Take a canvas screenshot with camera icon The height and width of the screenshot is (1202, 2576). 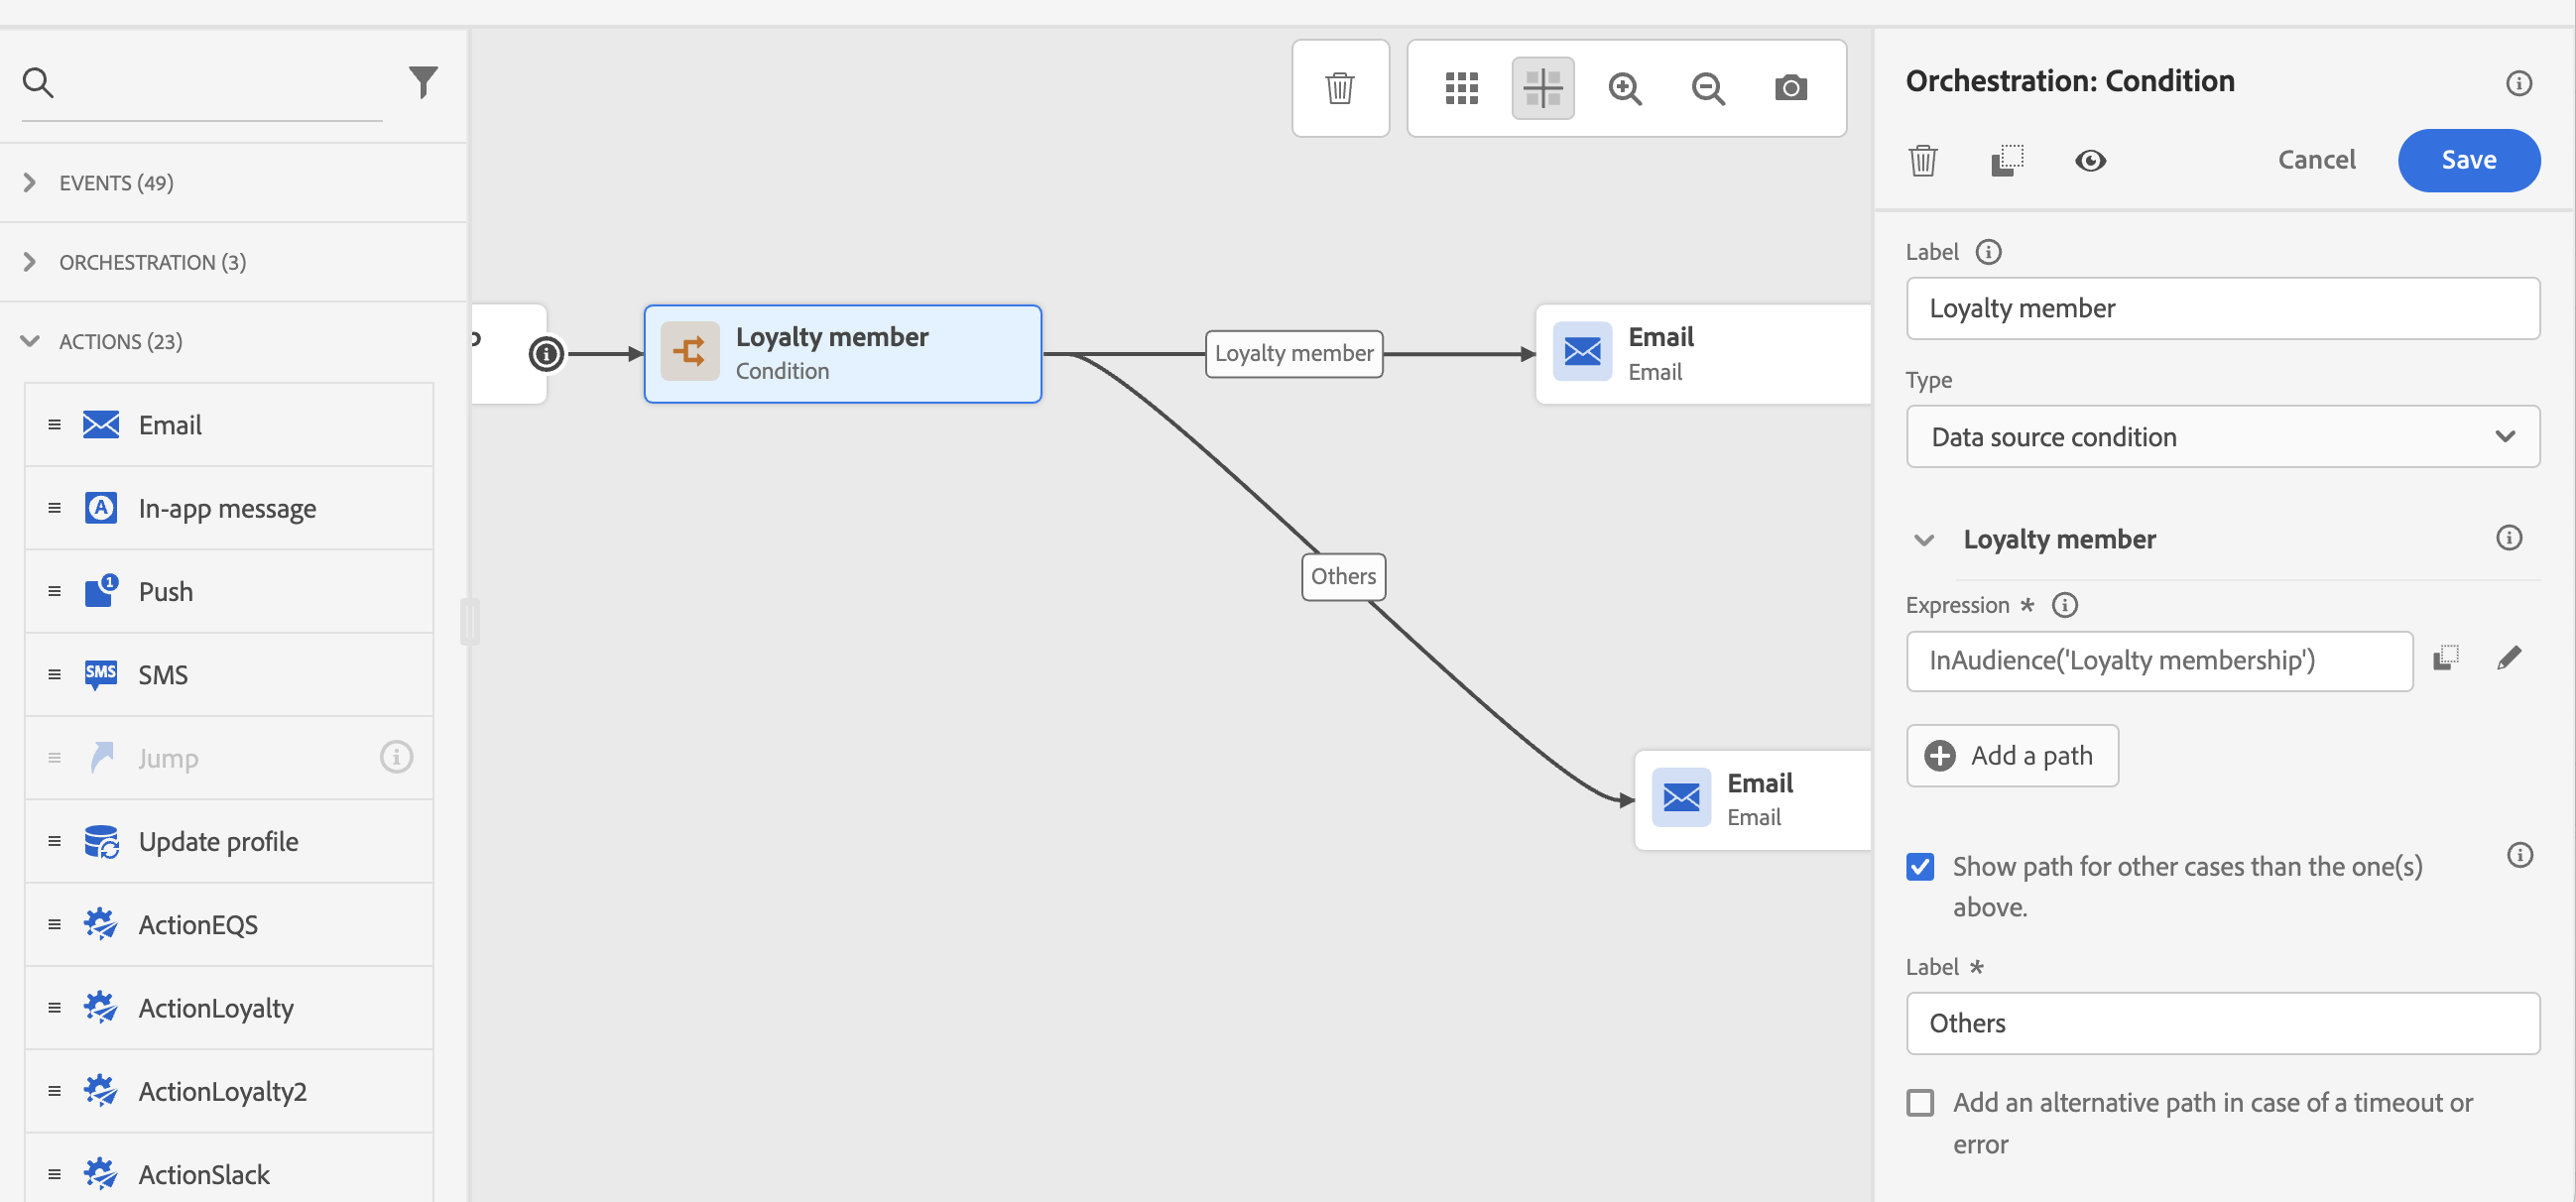[1790, 88]
